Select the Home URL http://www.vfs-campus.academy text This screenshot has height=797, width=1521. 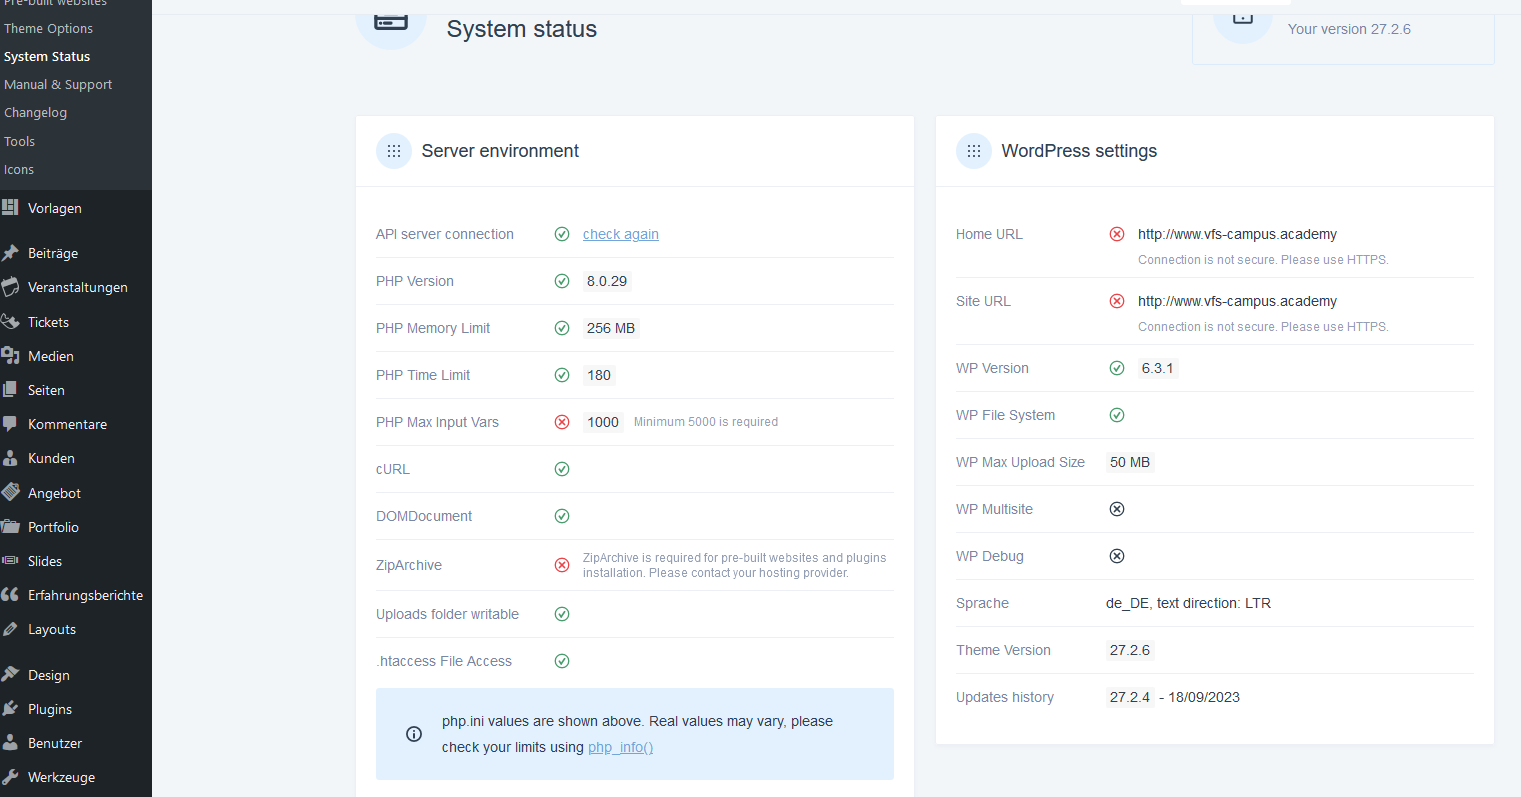(x=1237, y=234)
